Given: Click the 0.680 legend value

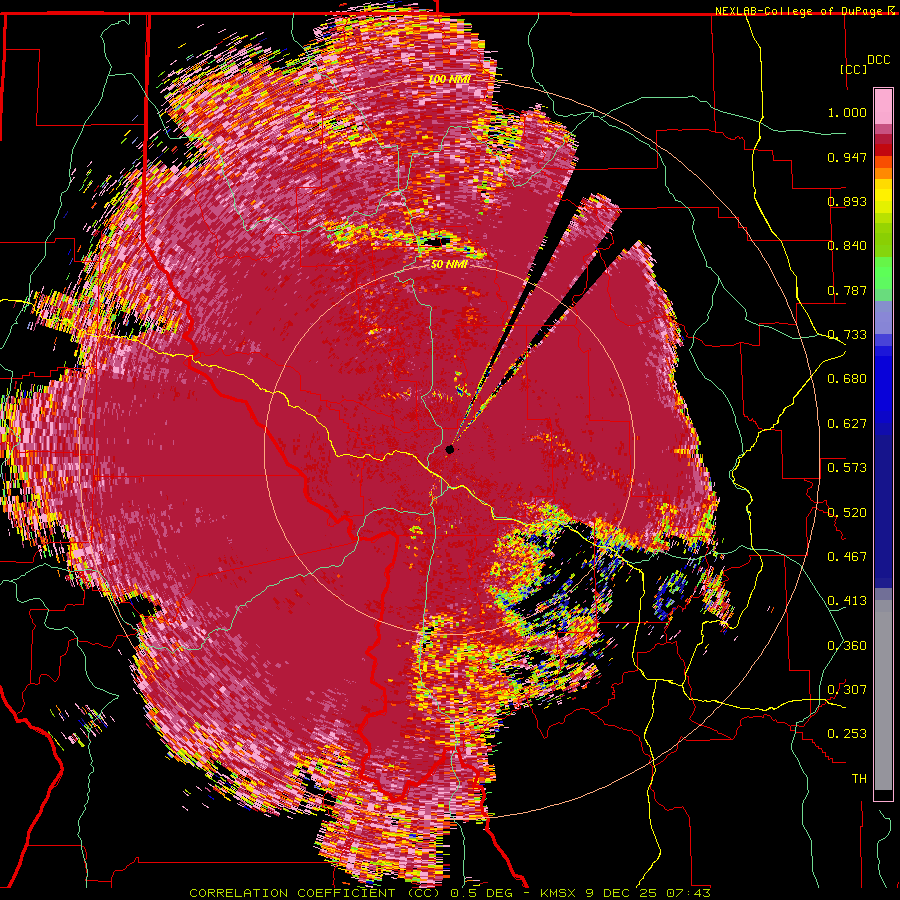Looking at the screenshot, I should click(x=847, y=379).
